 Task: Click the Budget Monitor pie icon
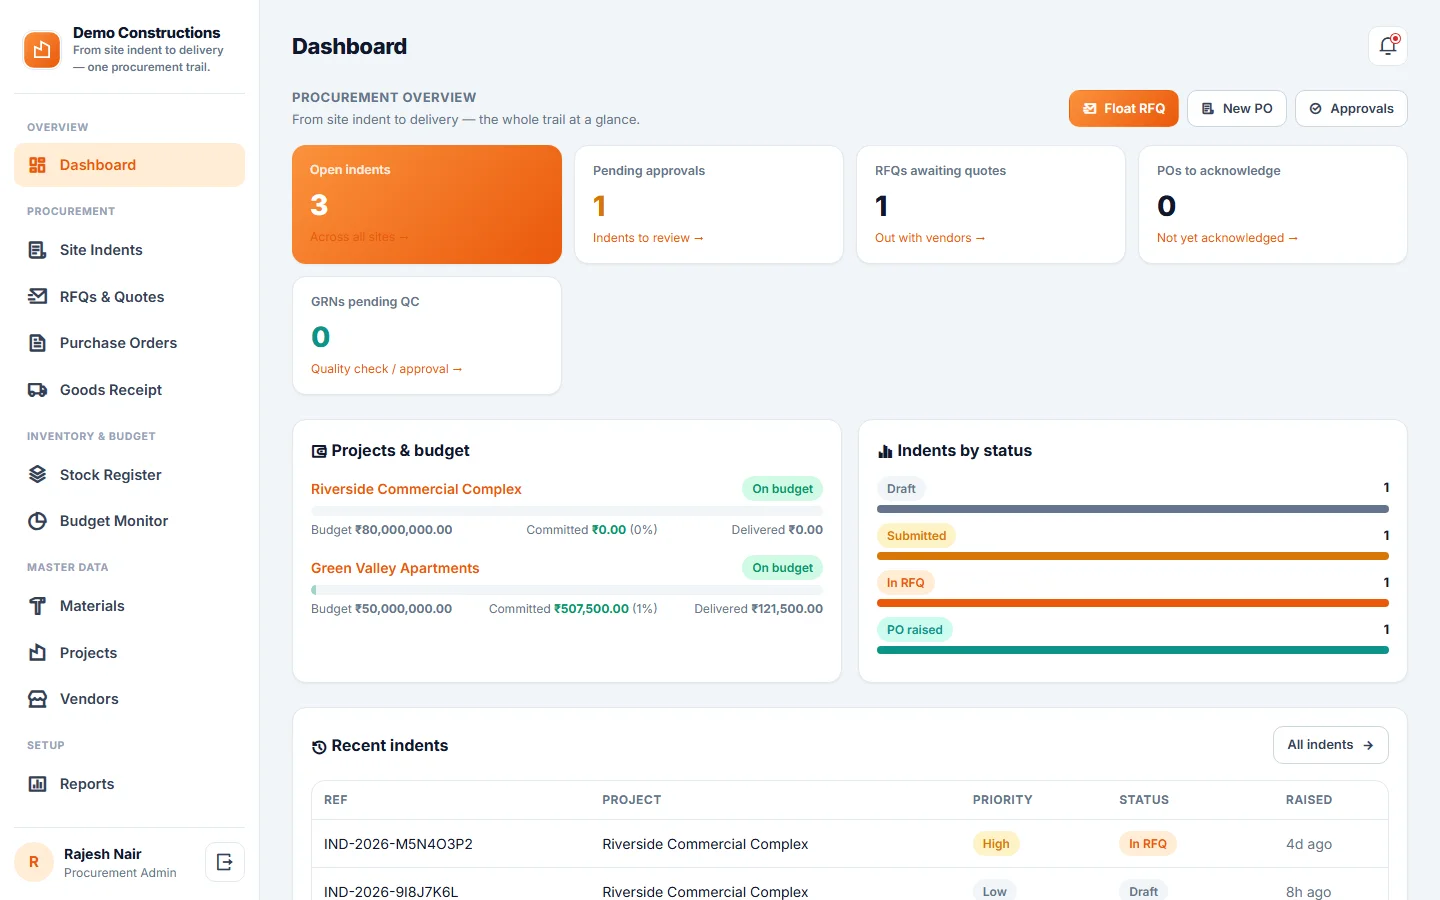37,521
